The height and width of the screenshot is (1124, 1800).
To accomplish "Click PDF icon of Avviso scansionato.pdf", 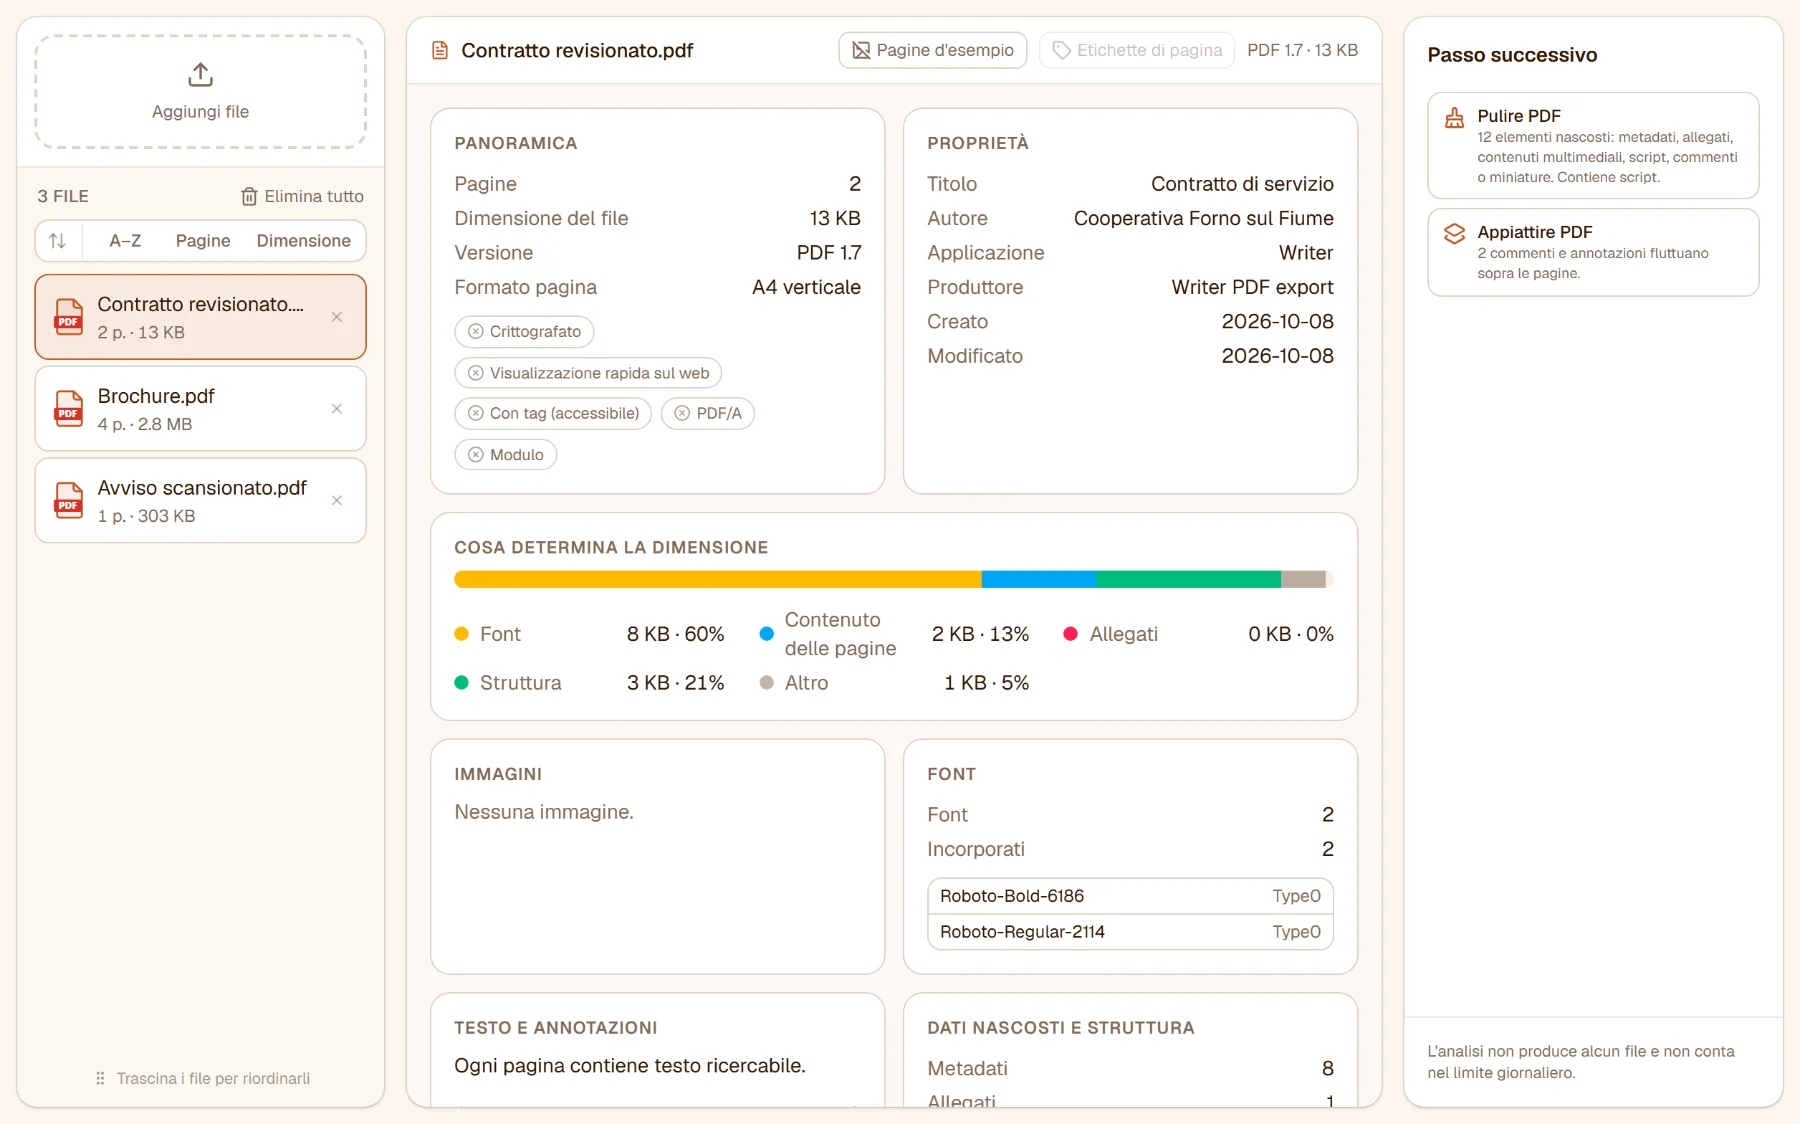I will point(68,501).
